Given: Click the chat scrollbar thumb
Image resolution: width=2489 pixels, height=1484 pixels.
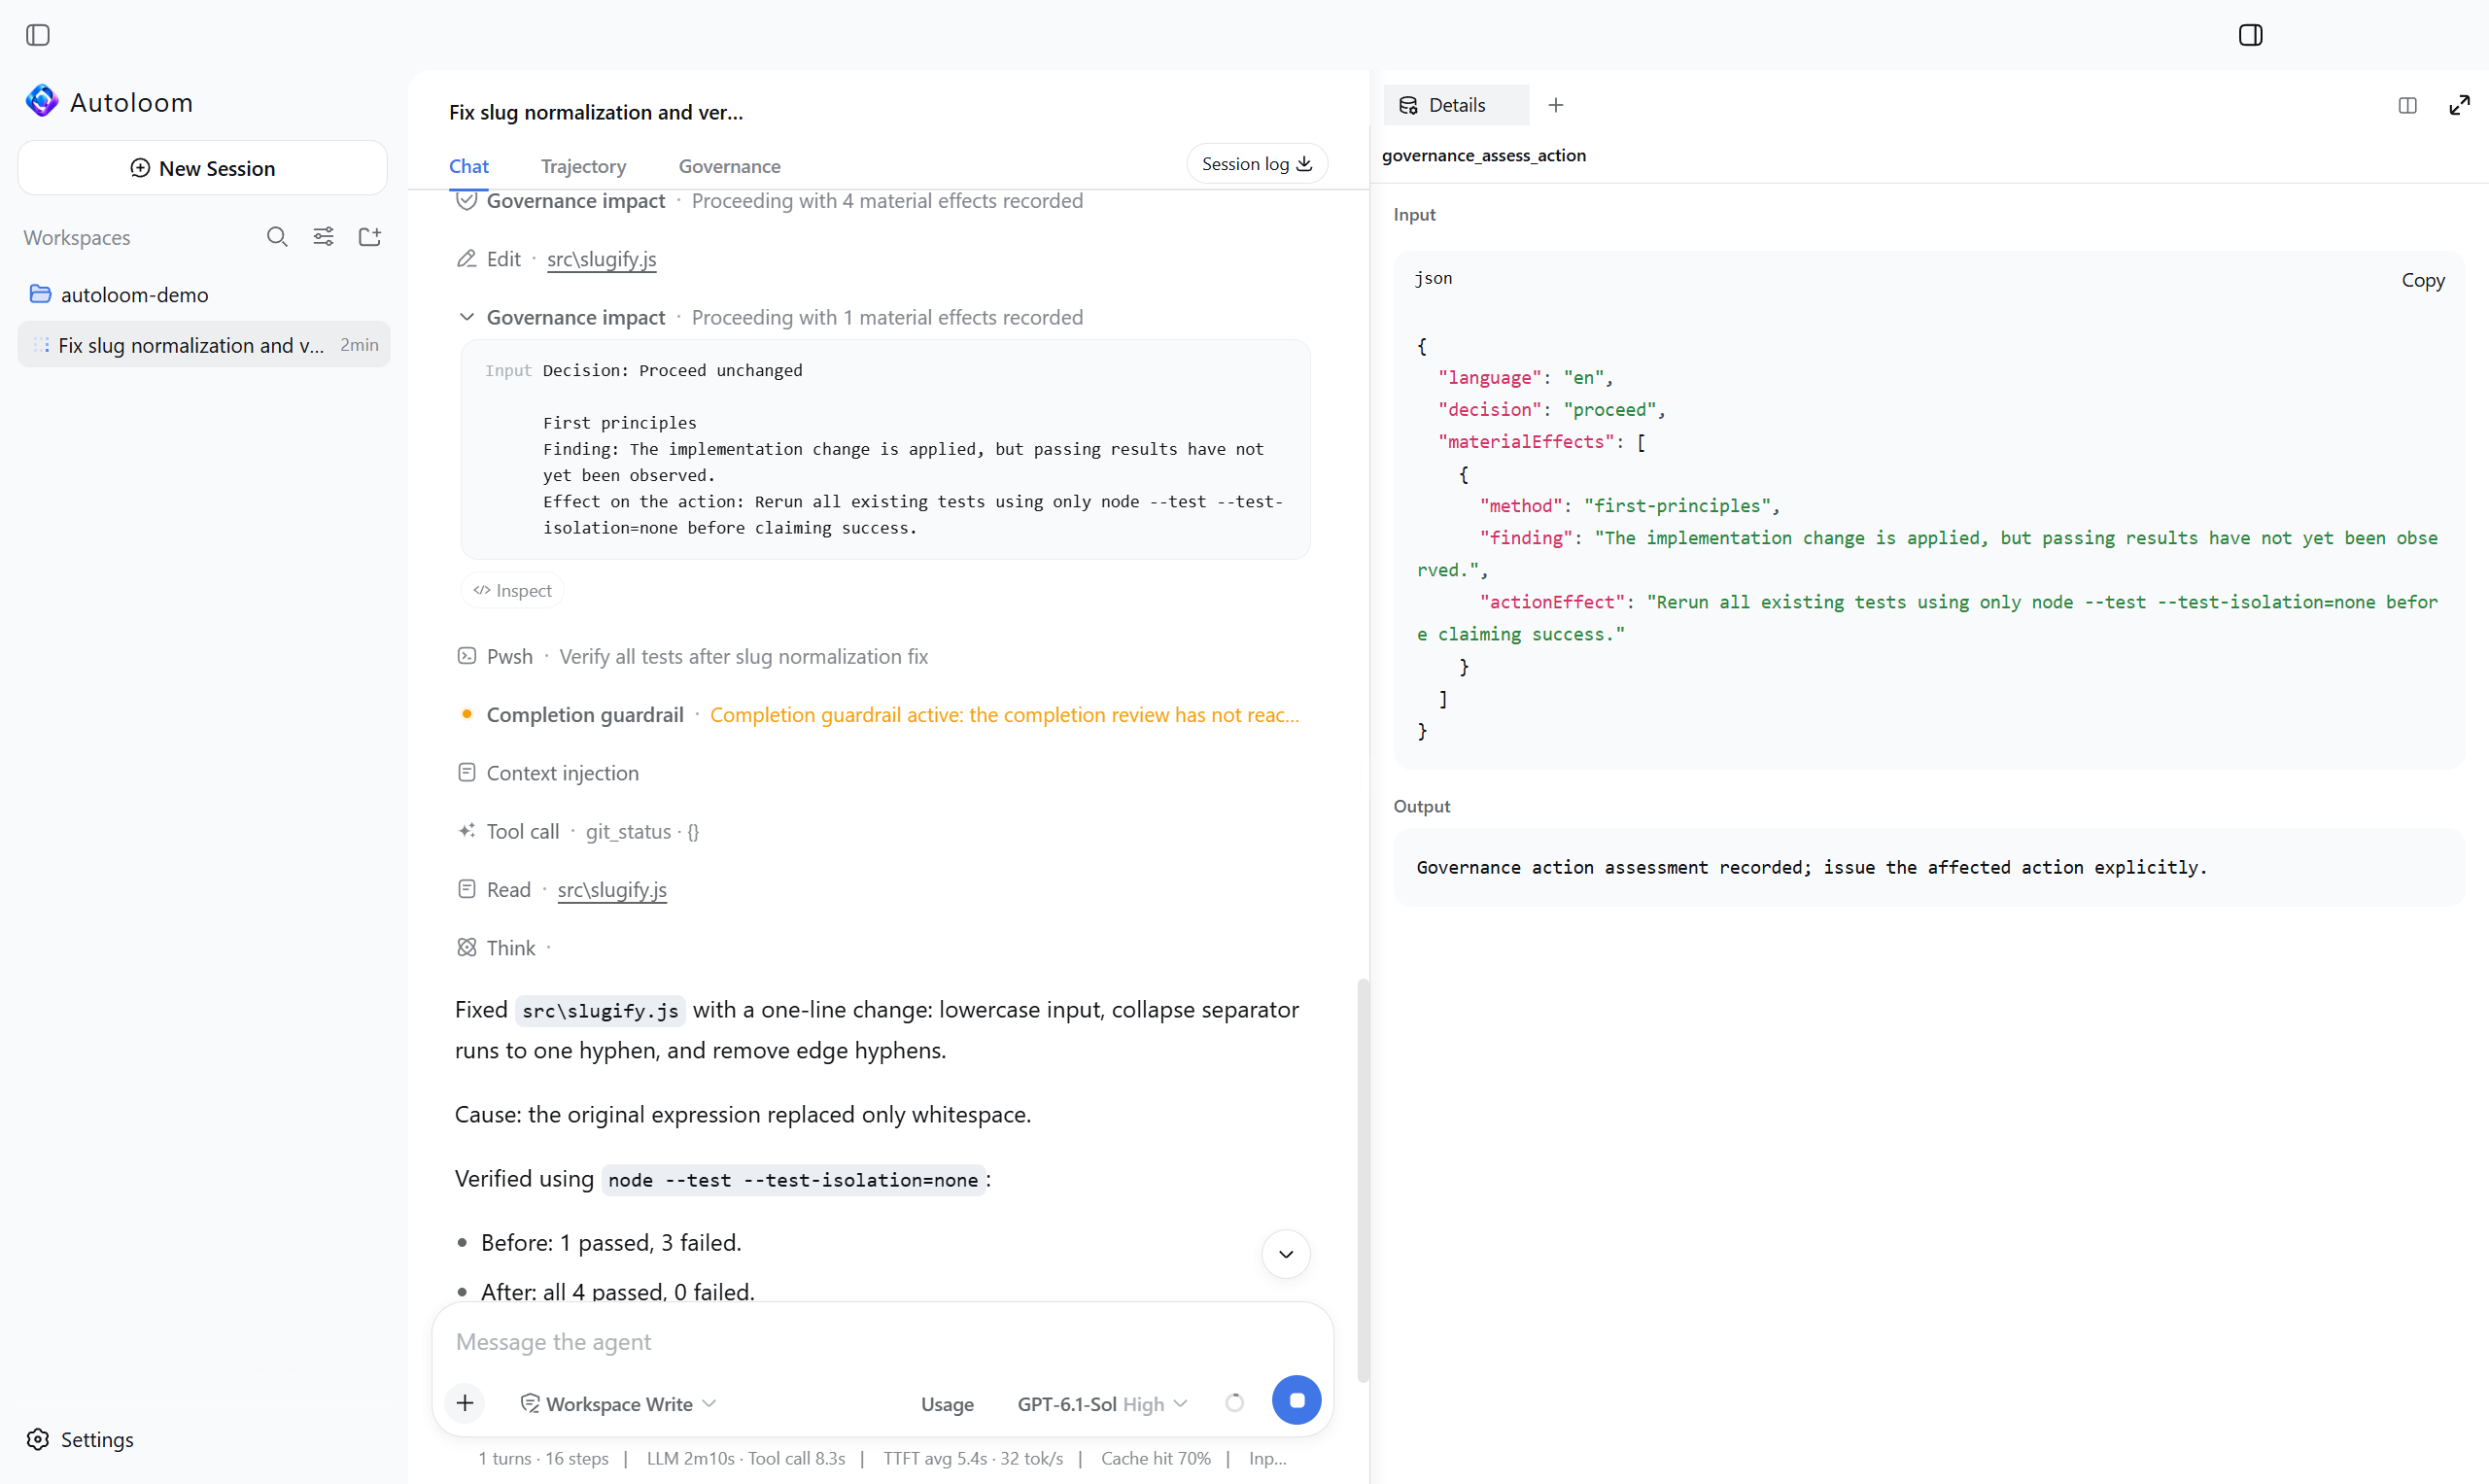Looking at the screenshot, I should pyautogui.click(x=1362, y=1180).
